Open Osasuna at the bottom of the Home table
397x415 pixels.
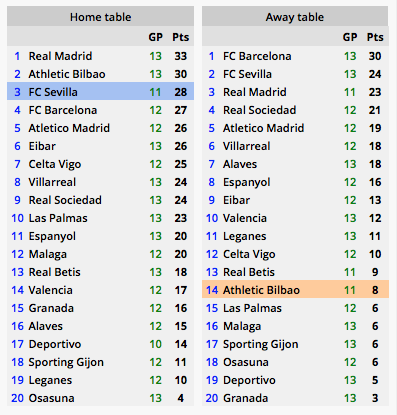[52, 398]
